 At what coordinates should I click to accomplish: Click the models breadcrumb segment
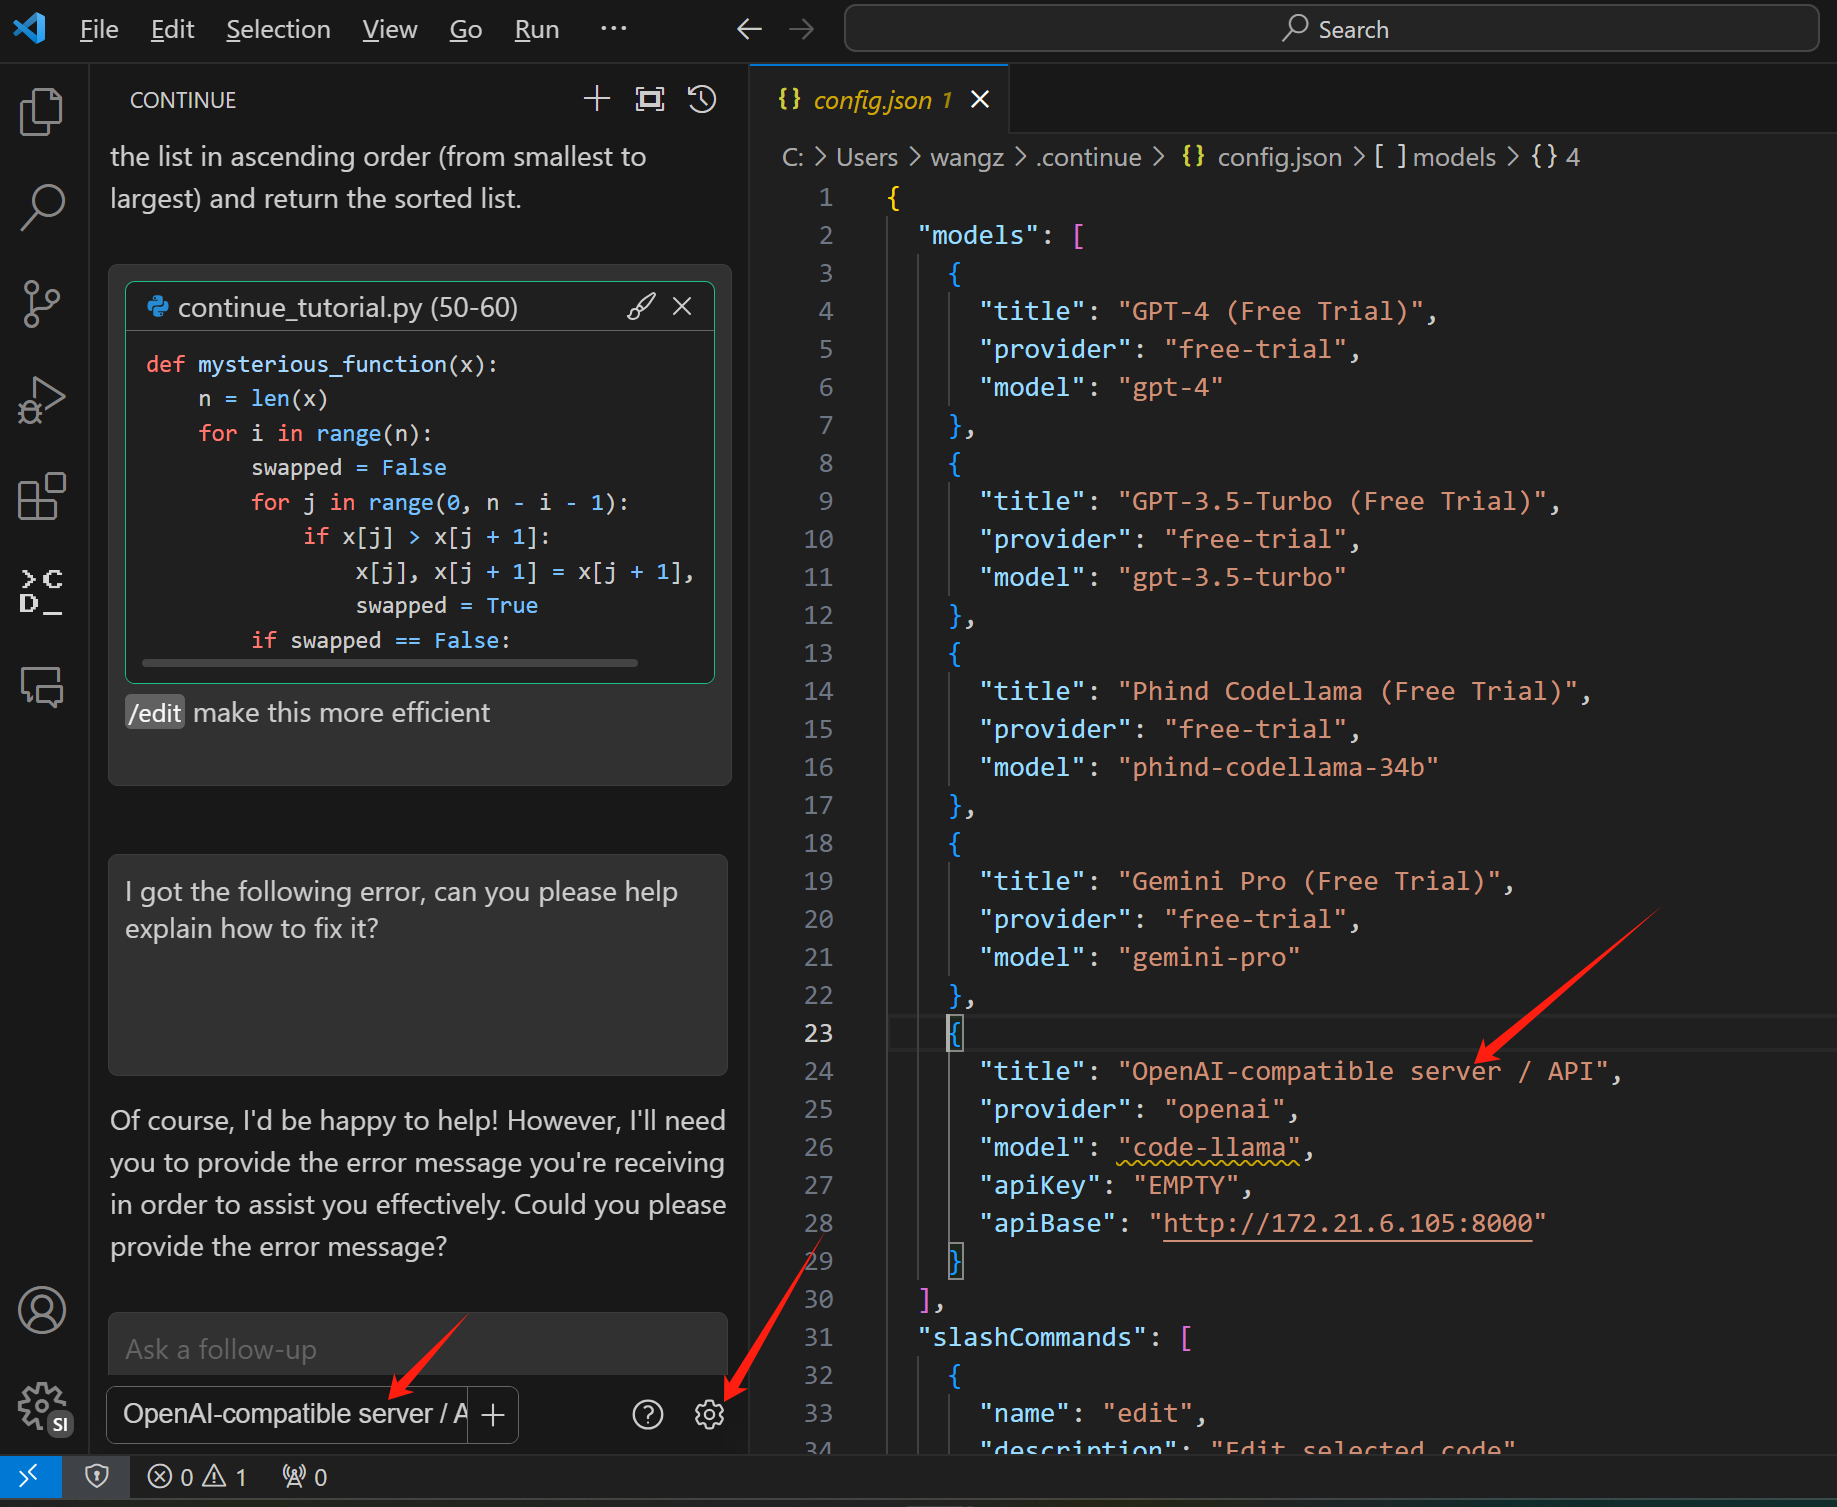point(1453,157)
